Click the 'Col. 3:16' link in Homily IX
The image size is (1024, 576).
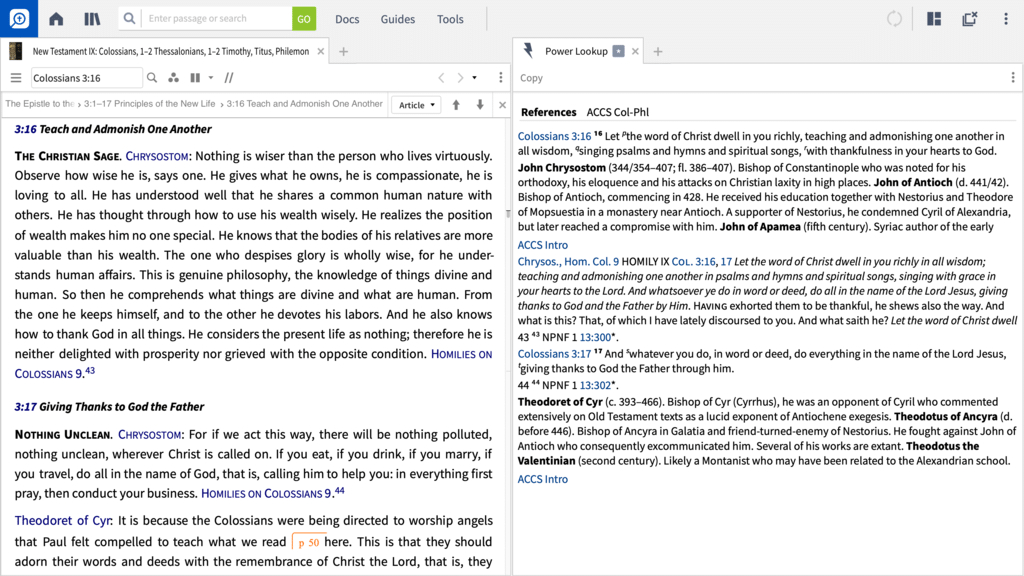[693, 261]
